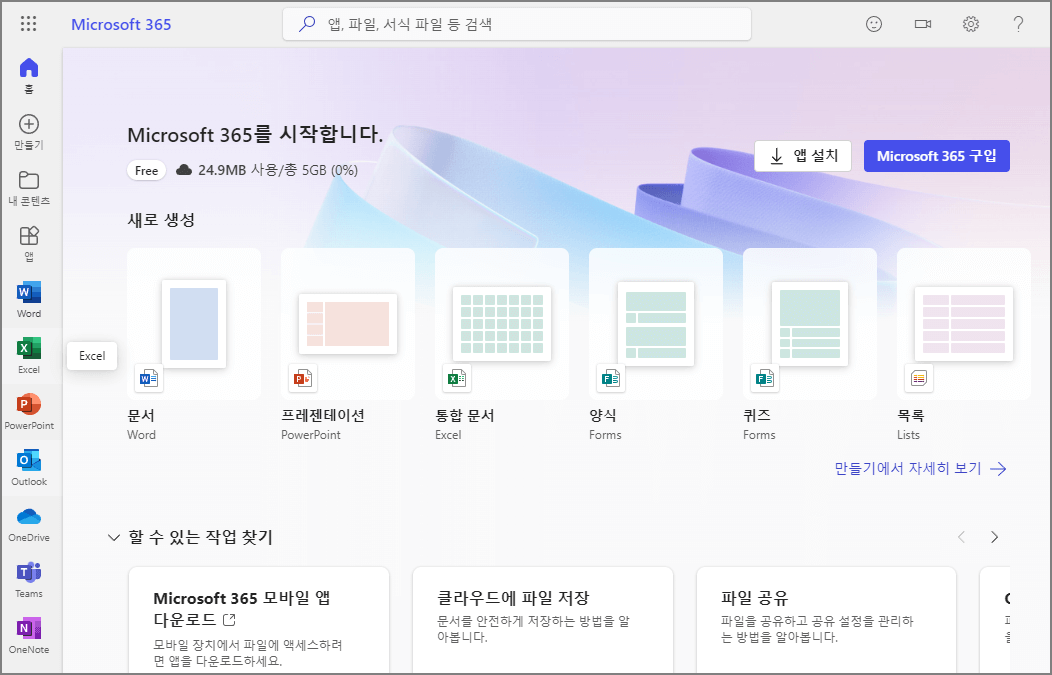Viewport: 1052px width, 675px height.
Task: Open 만들기에서 자세히 보기 link
Action: point(920,468)
